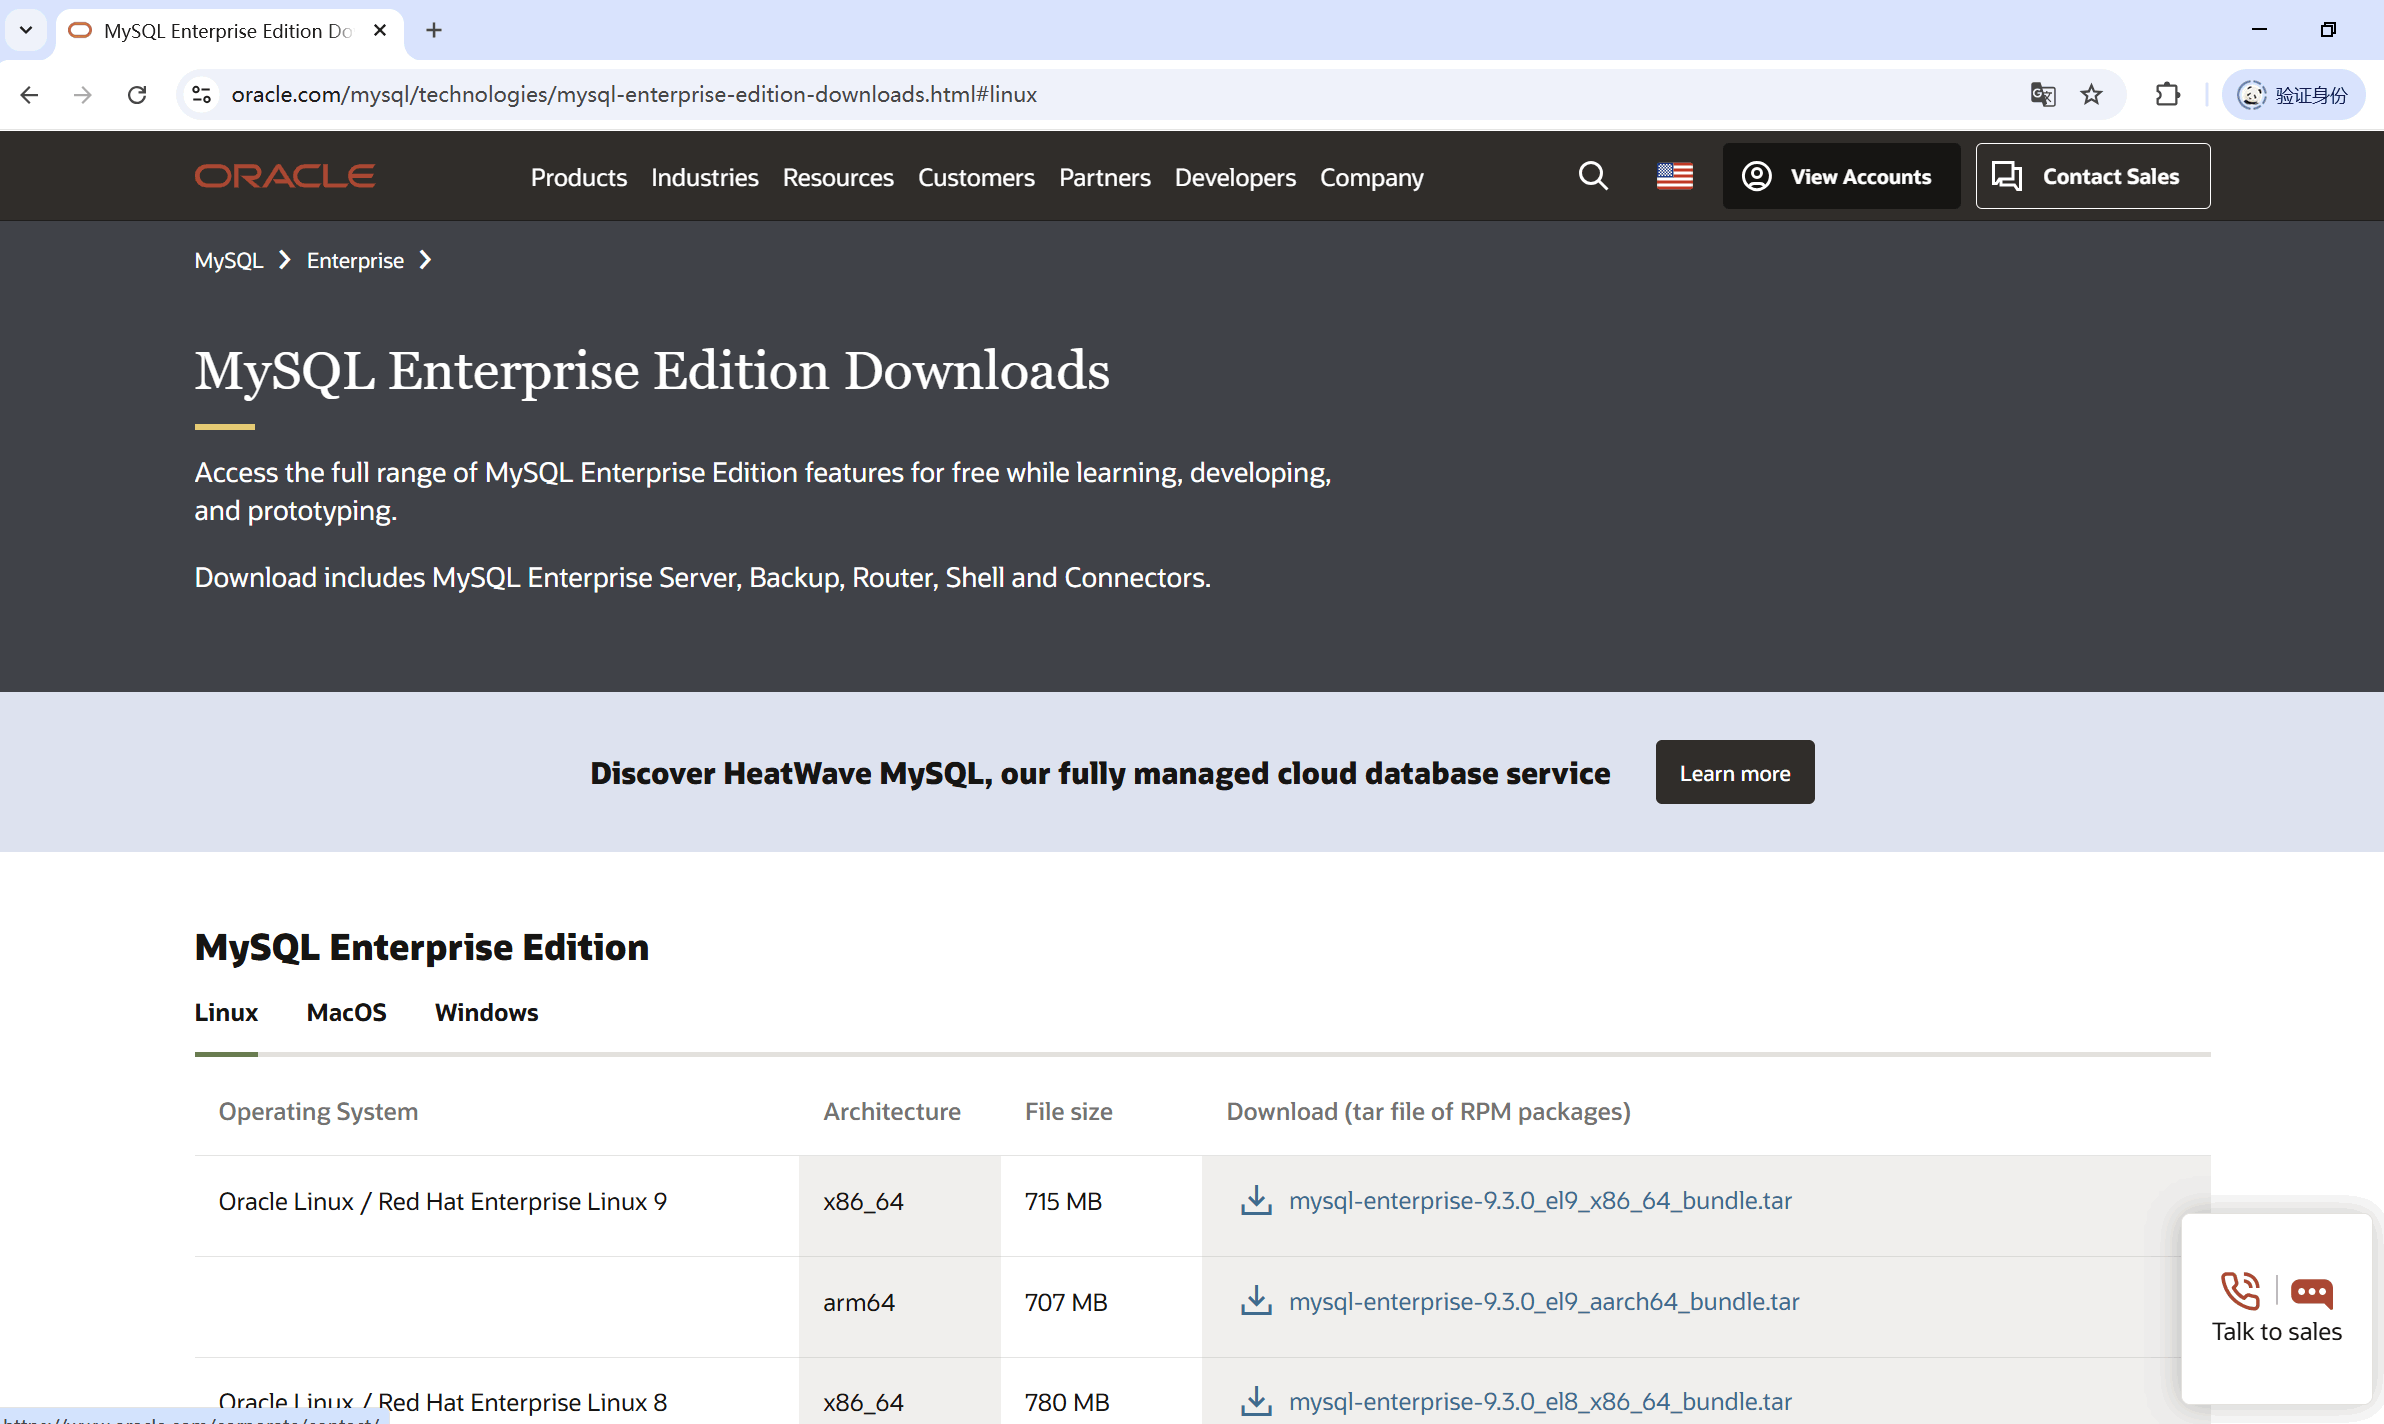The width and height of the screenshot is (2384, 1424).
Task: Expand the tab search dropdown arrow
Action: click(x=26, y=30)
